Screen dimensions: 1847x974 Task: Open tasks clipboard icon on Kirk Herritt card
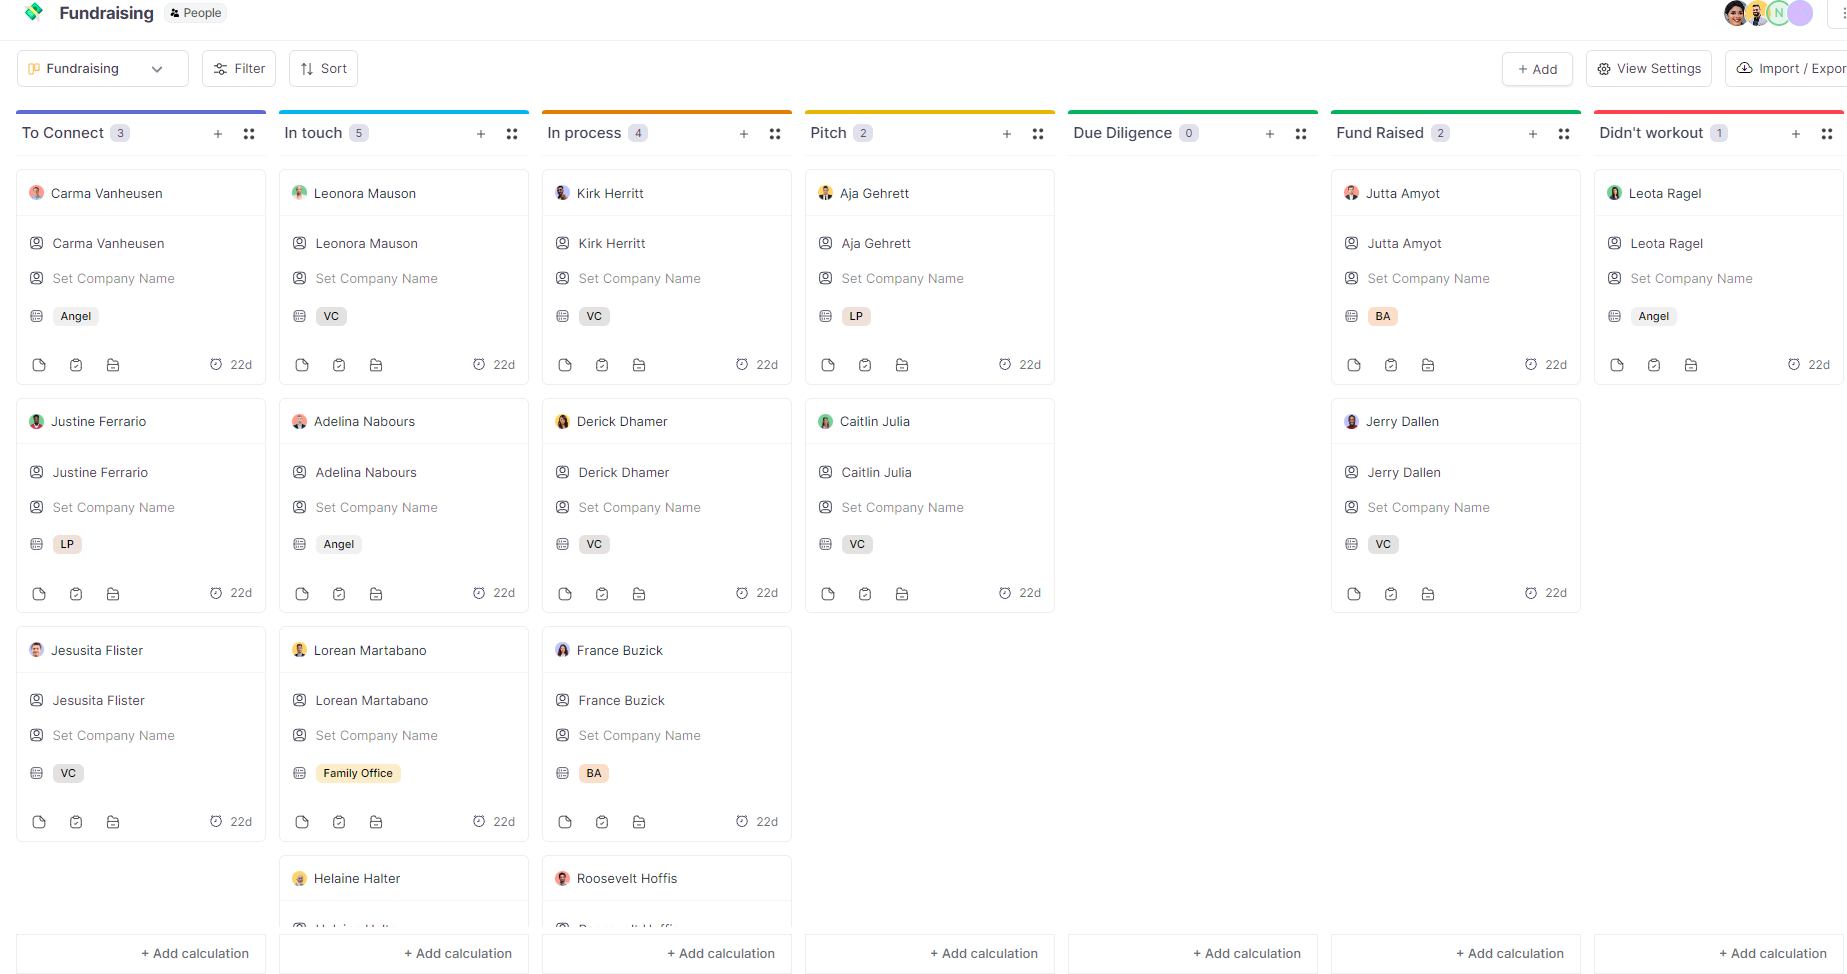coord(602,365)
